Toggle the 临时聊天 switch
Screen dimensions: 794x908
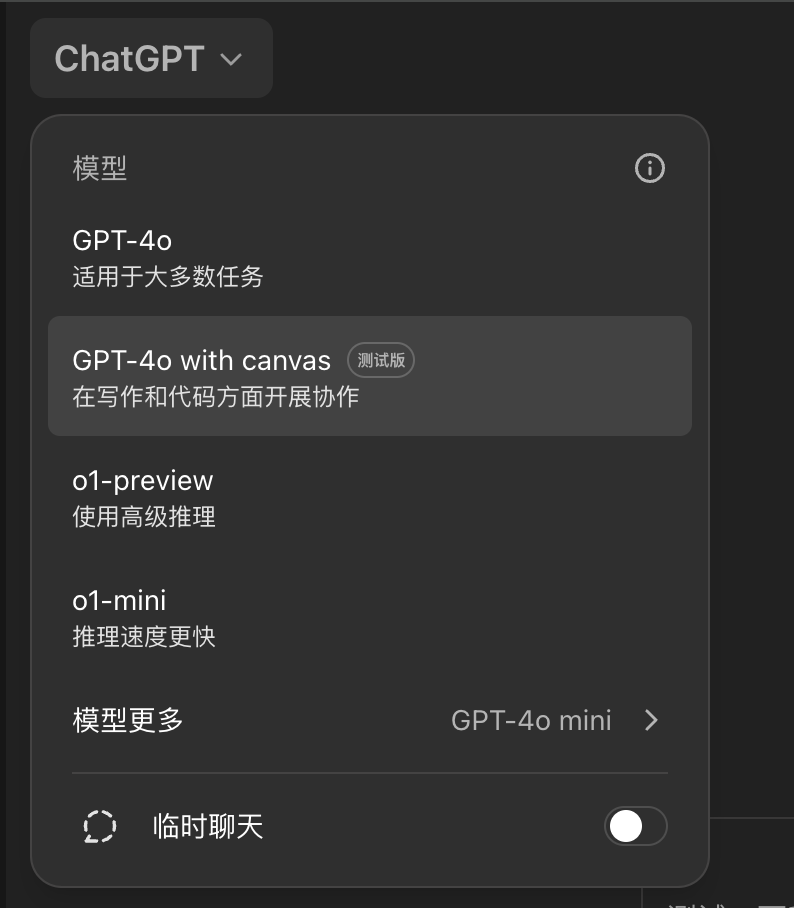tap(635, 827)
